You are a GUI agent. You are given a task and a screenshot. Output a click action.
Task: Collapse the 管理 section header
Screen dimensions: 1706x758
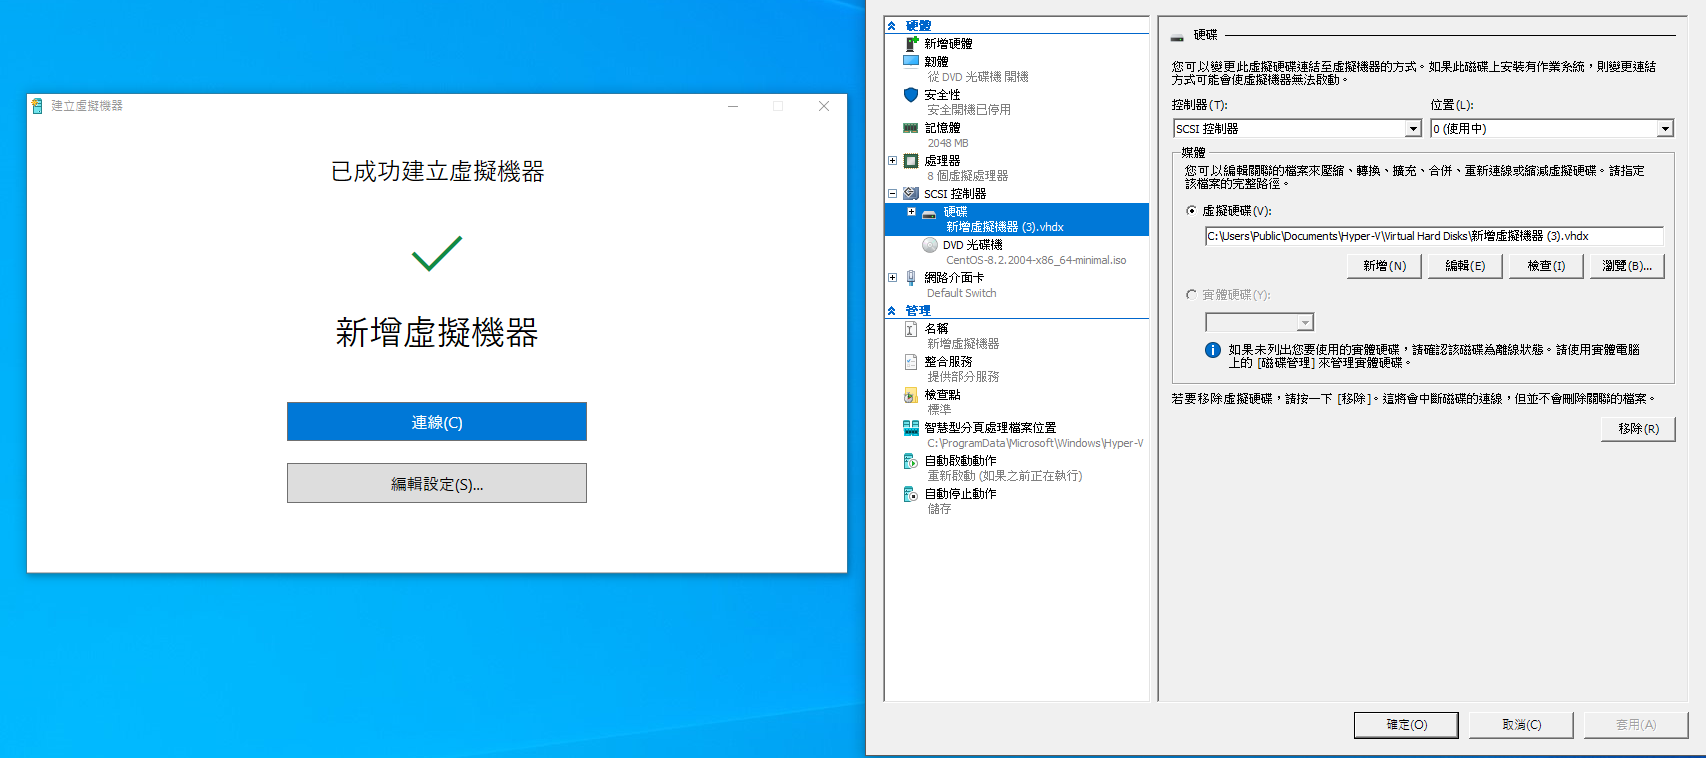(892, 311)
